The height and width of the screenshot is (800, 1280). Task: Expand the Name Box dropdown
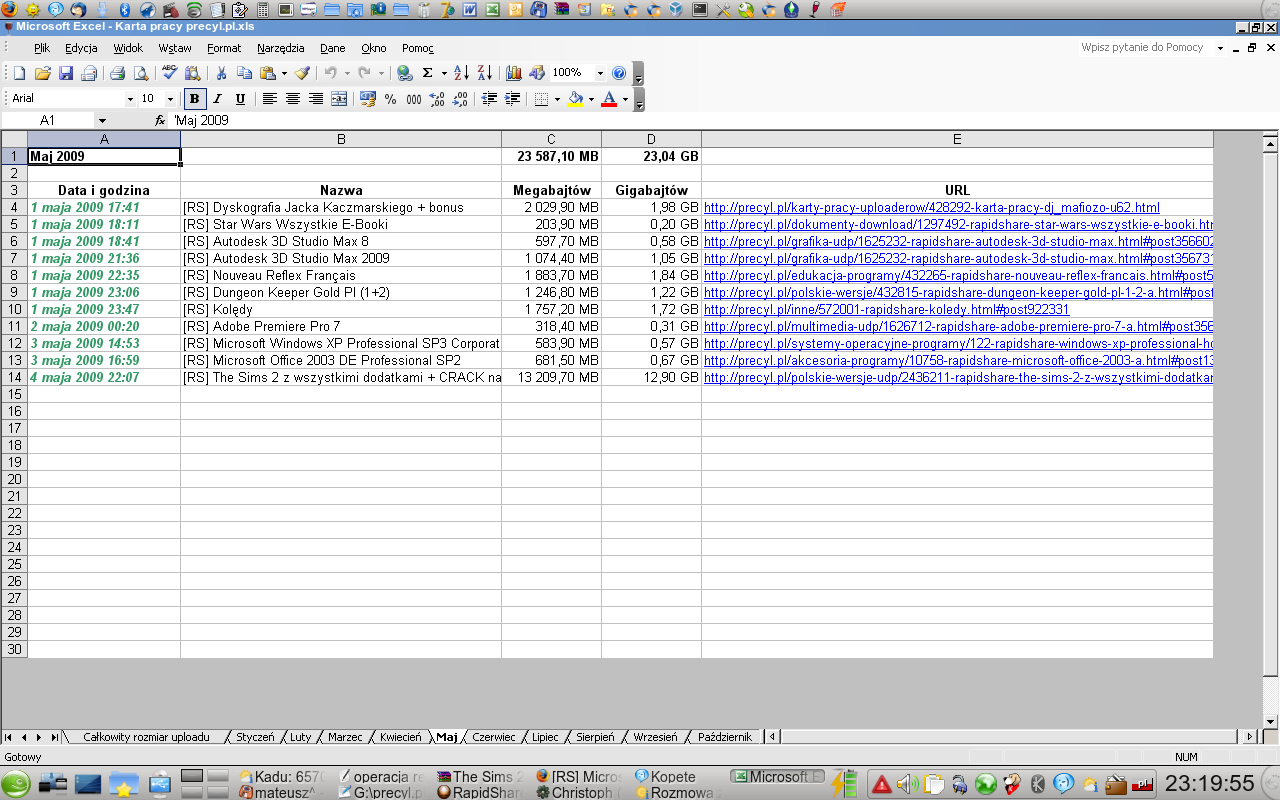[x=102, y=121]
